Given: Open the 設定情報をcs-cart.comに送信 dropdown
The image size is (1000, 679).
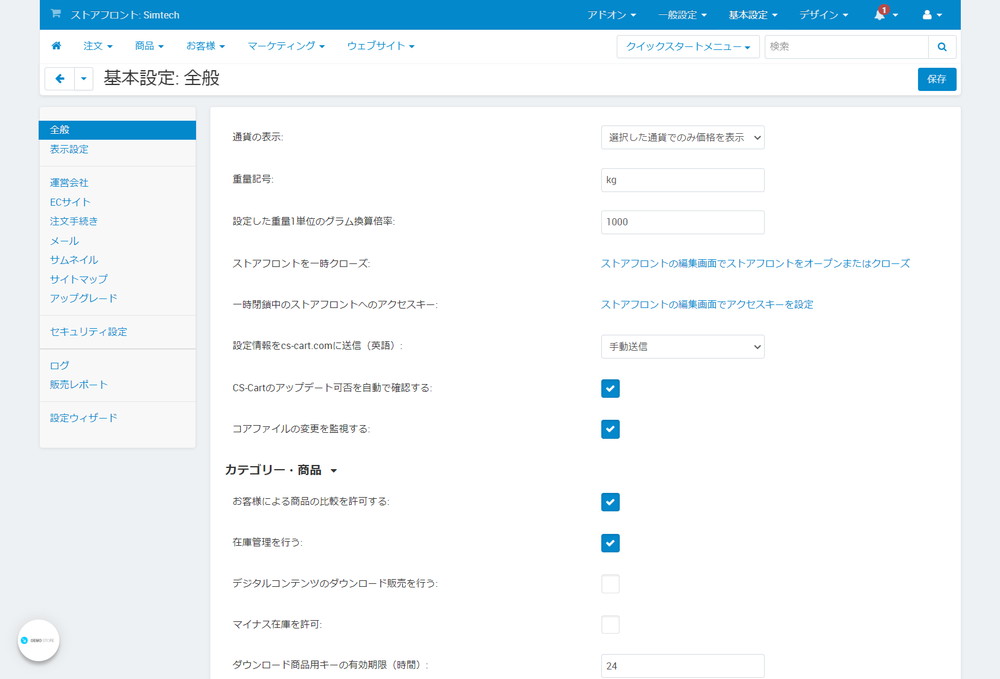Looking at the screenshot, I should click(x=682, y=347).
